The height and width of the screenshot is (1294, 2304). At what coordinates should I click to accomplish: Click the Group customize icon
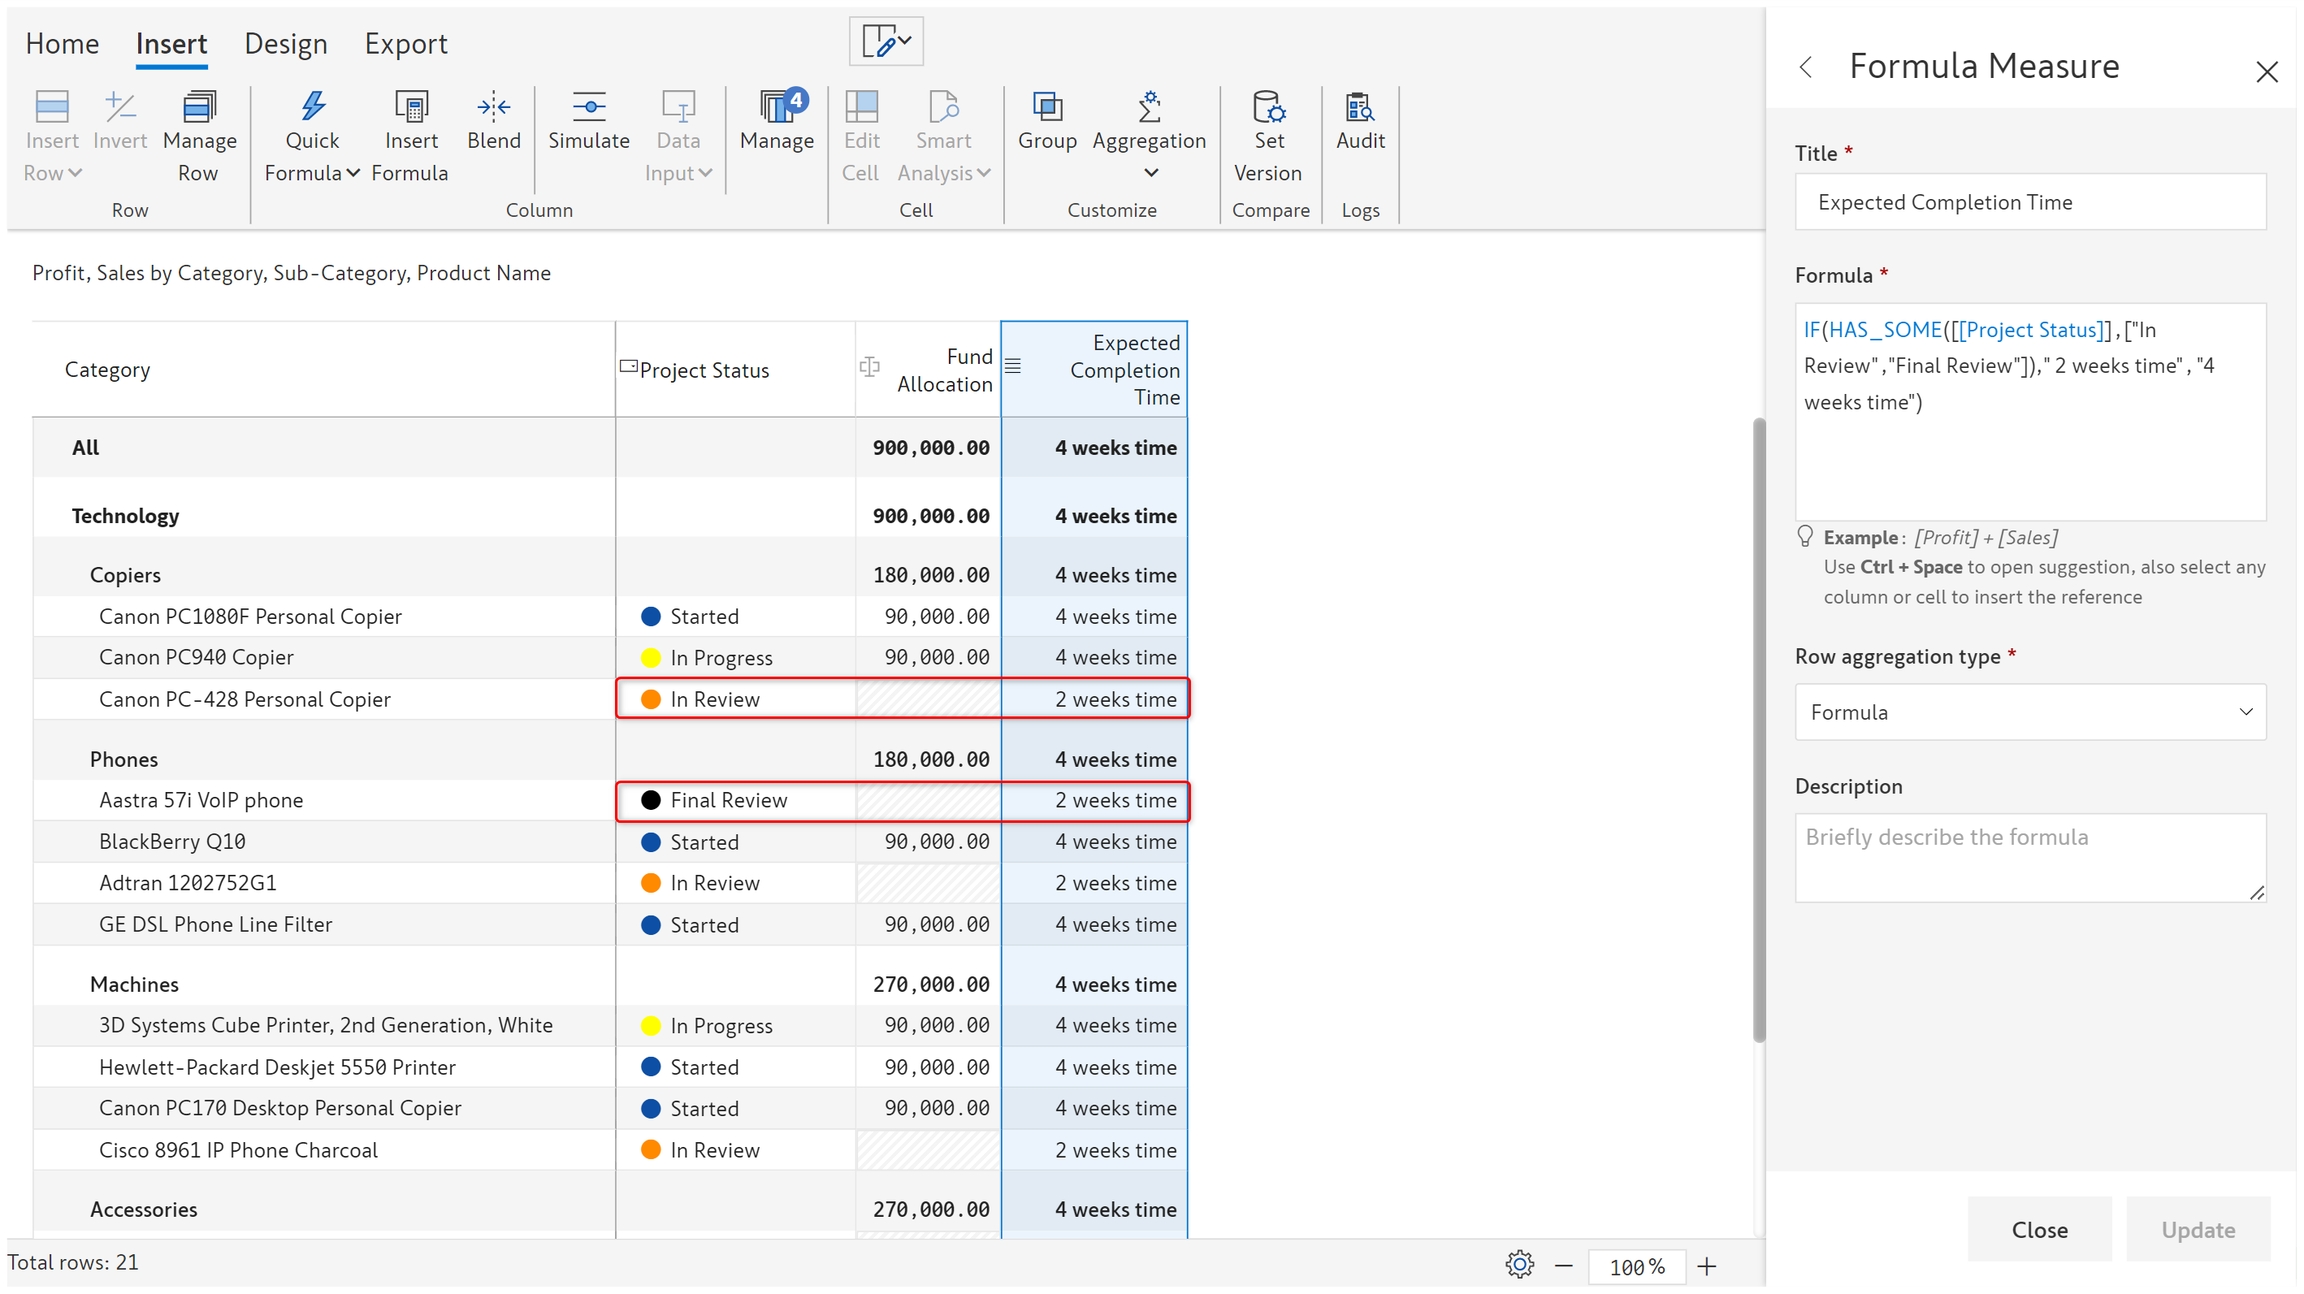pyautogui.click(x=1047, y=106)
